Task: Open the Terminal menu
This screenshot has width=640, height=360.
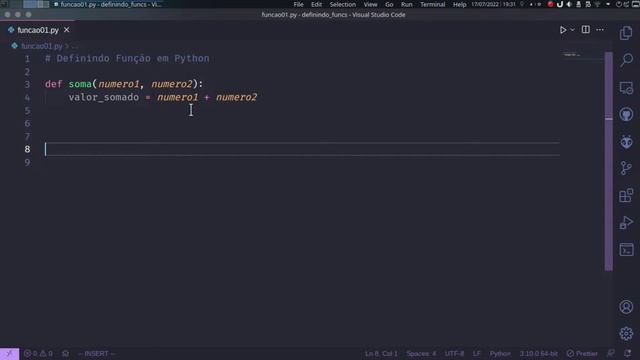Action: pos(433,4)
